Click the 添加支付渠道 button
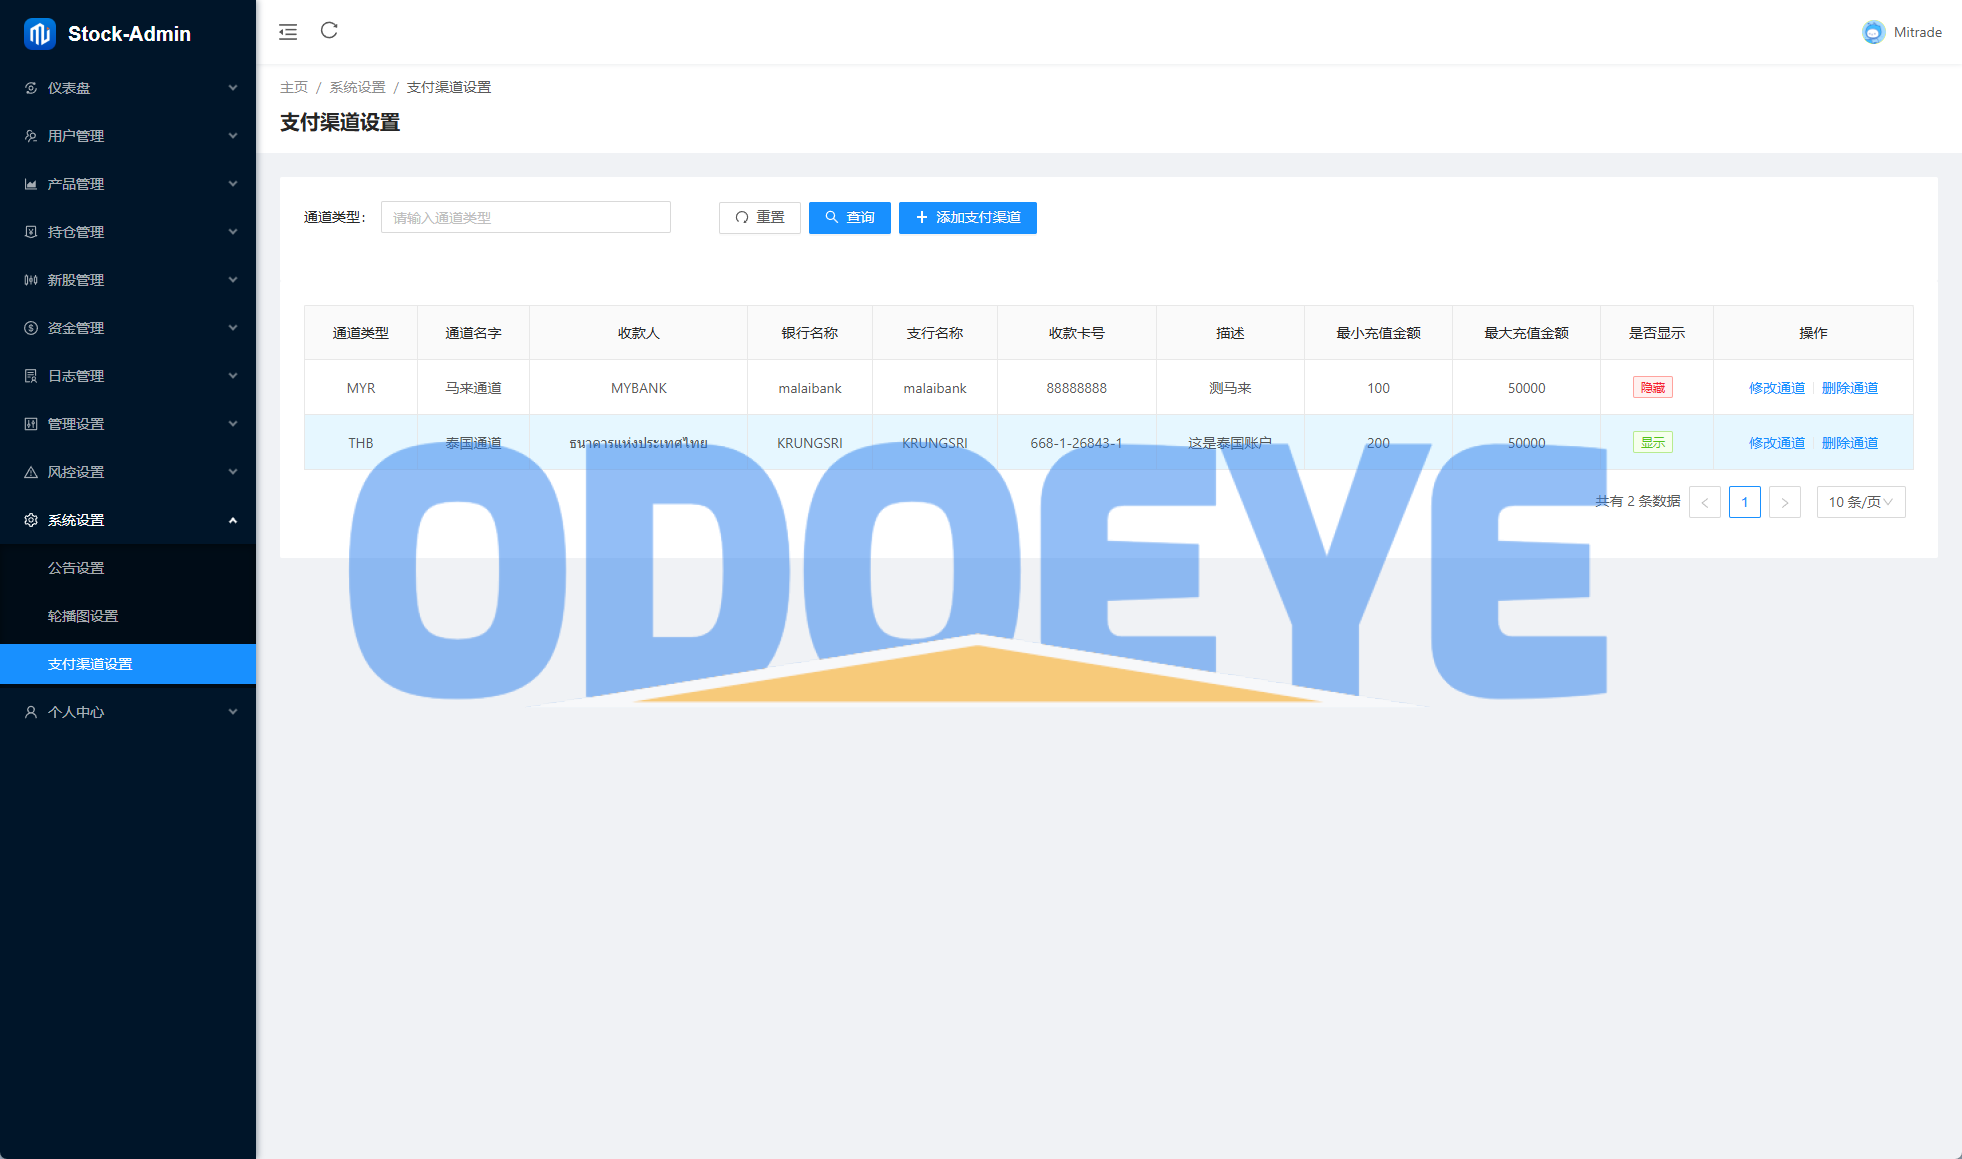 pyautogui.click(x=967, y=218)
